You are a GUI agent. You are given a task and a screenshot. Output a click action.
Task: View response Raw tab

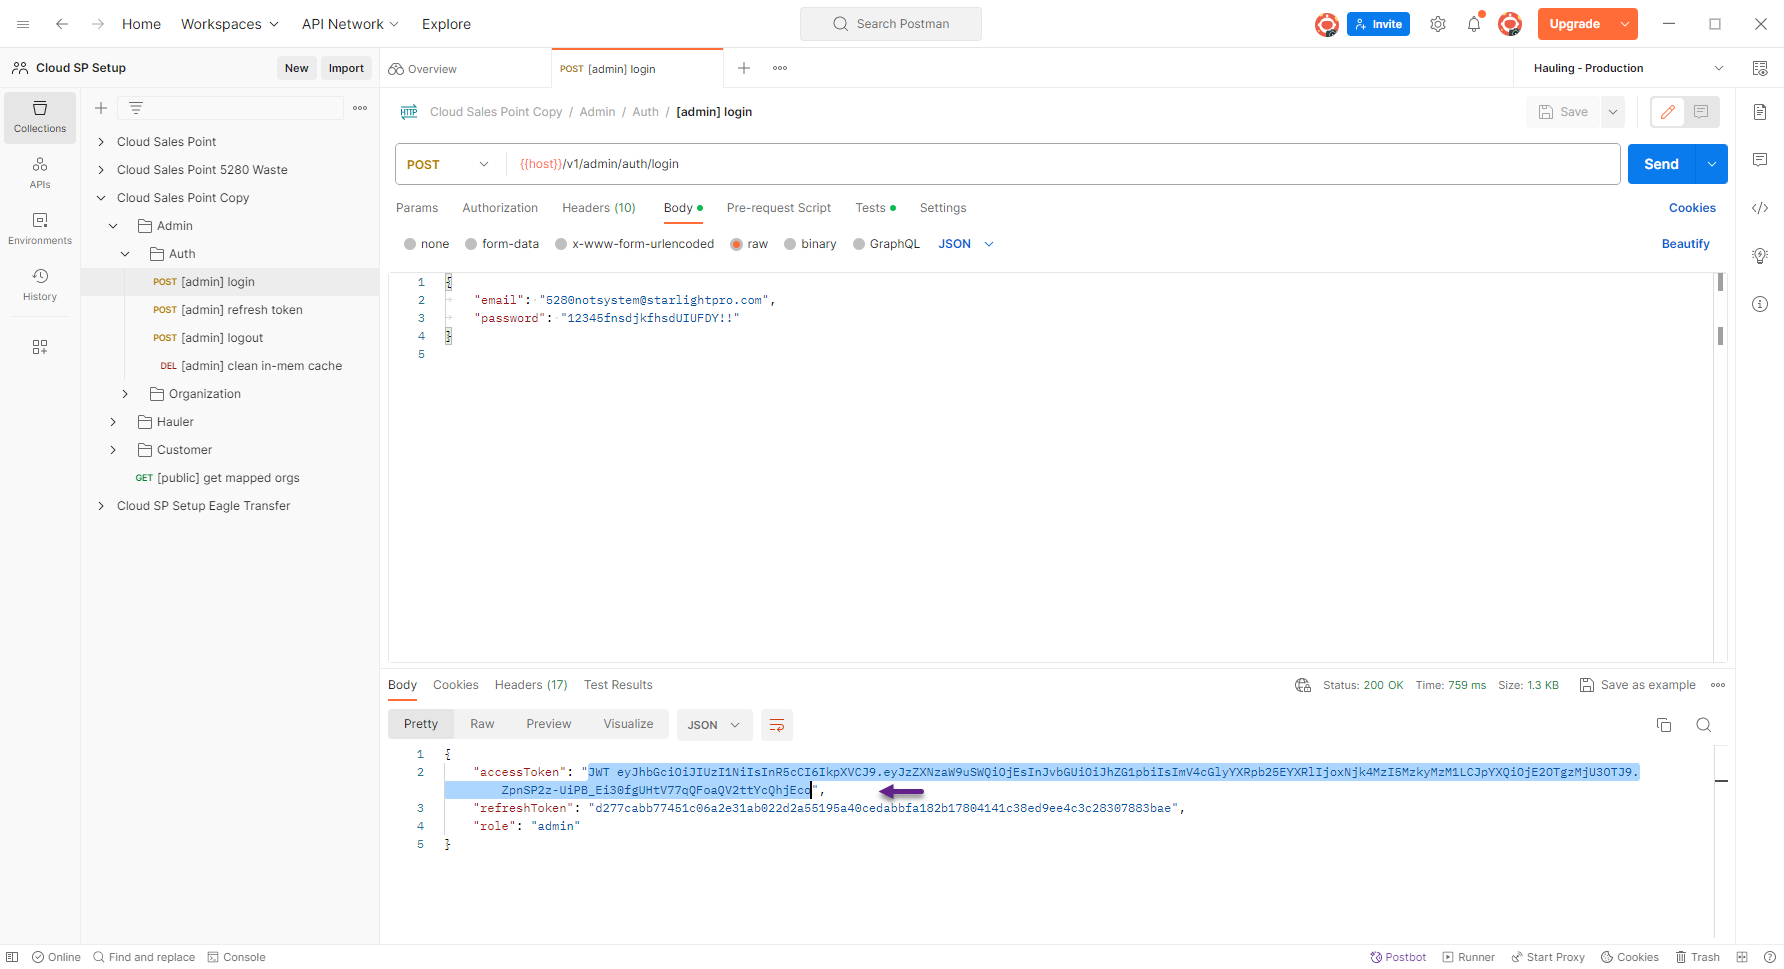[x=482, y=724]
